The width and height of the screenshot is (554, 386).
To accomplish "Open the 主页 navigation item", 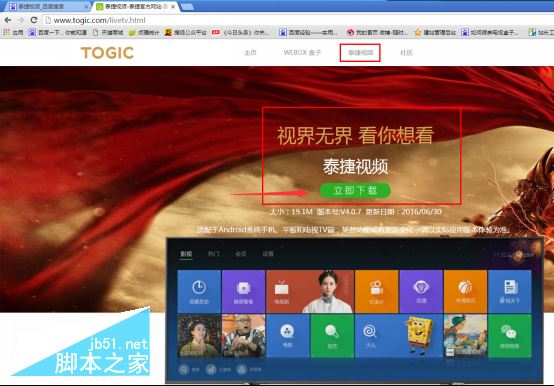I will [x=250, y=53].
